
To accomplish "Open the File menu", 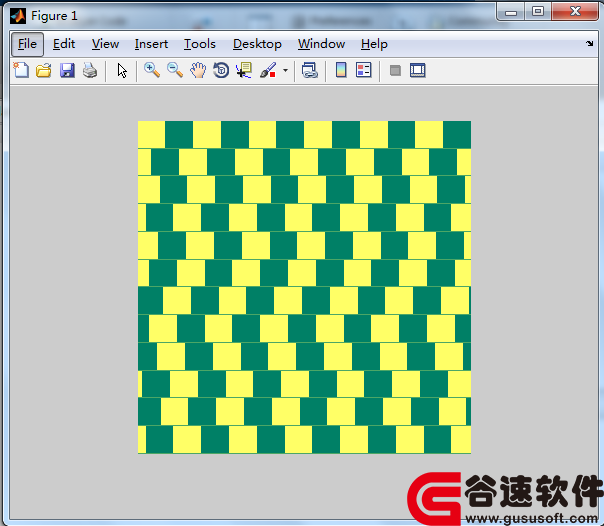I will point(27,44).
